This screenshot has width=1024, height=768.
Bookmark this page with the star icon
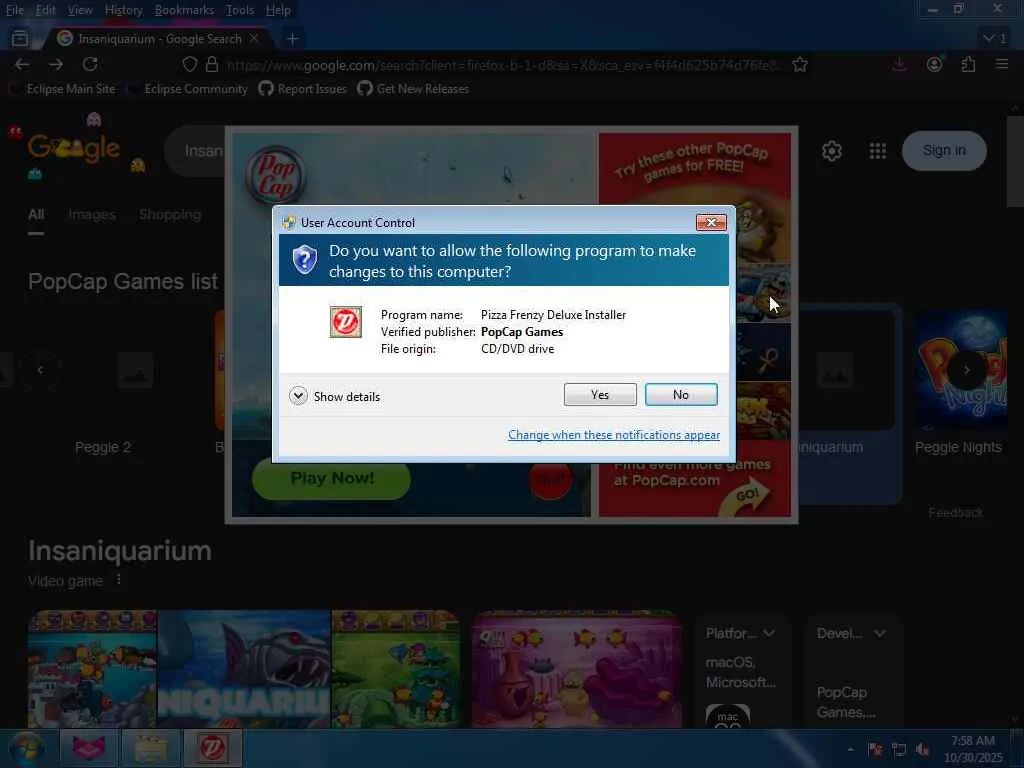point(800,64)
